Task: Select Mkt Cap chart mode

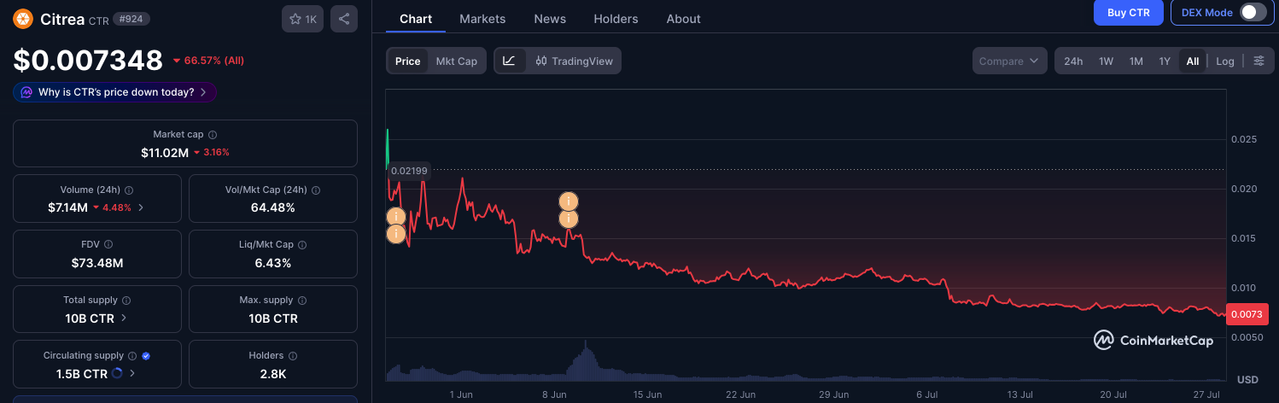Action: (x=456, y=61)
